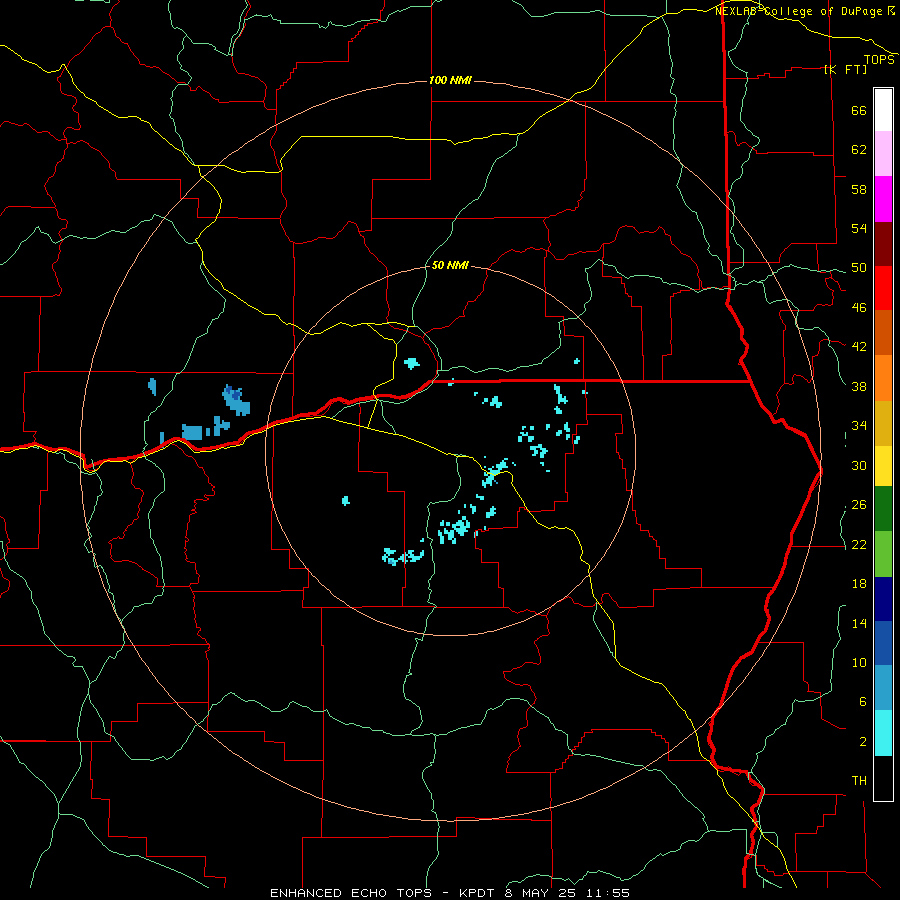Click the "50 NMI" range ring label
Screen dimensions: 900x900
(x=450, y=265)
